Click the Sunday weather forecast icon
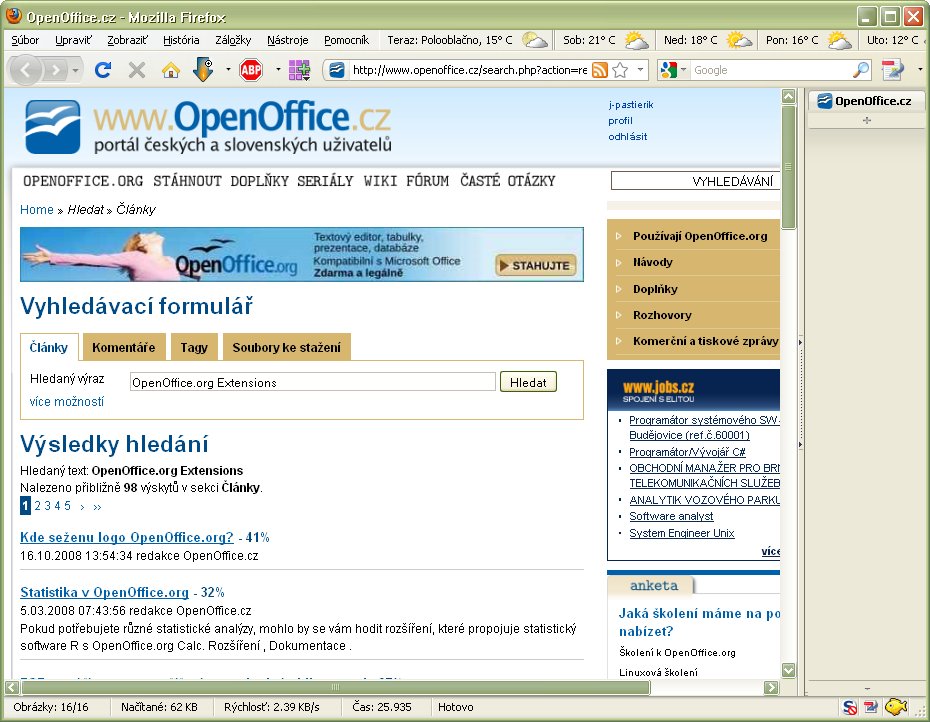Screen dimensions: 930x722 point(739,40)
